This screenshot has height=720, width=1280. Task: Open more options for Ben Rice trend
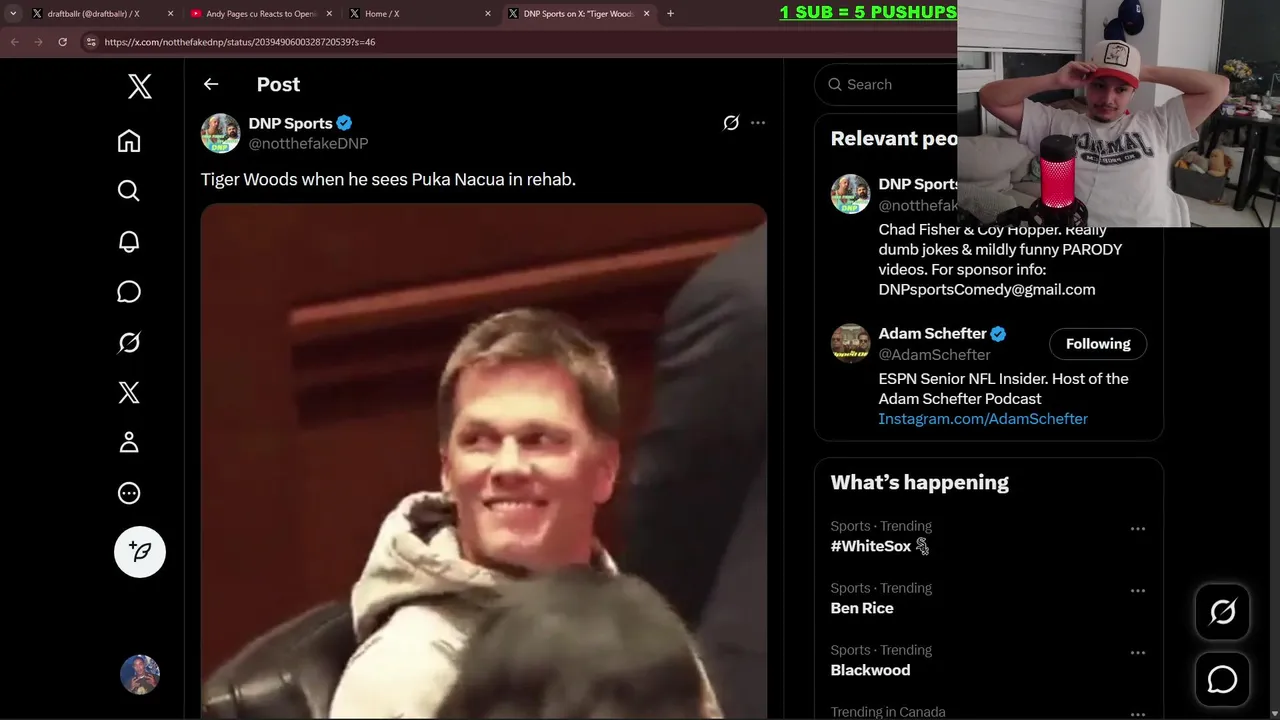coord(1138,591)
